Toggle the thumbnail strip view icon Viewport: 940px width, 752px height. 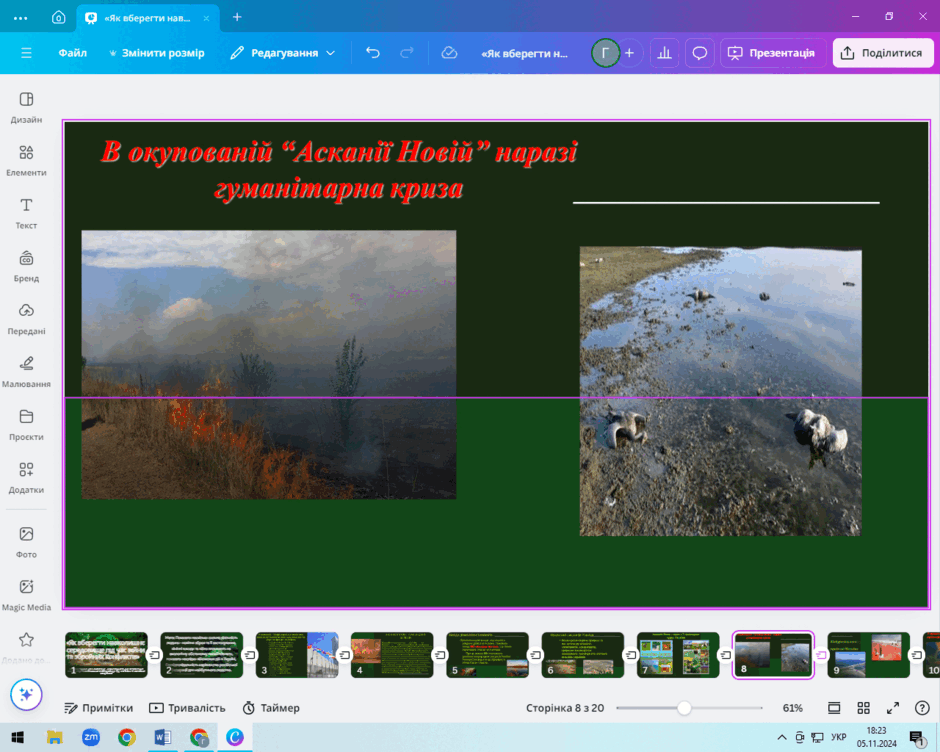(834, 708)
